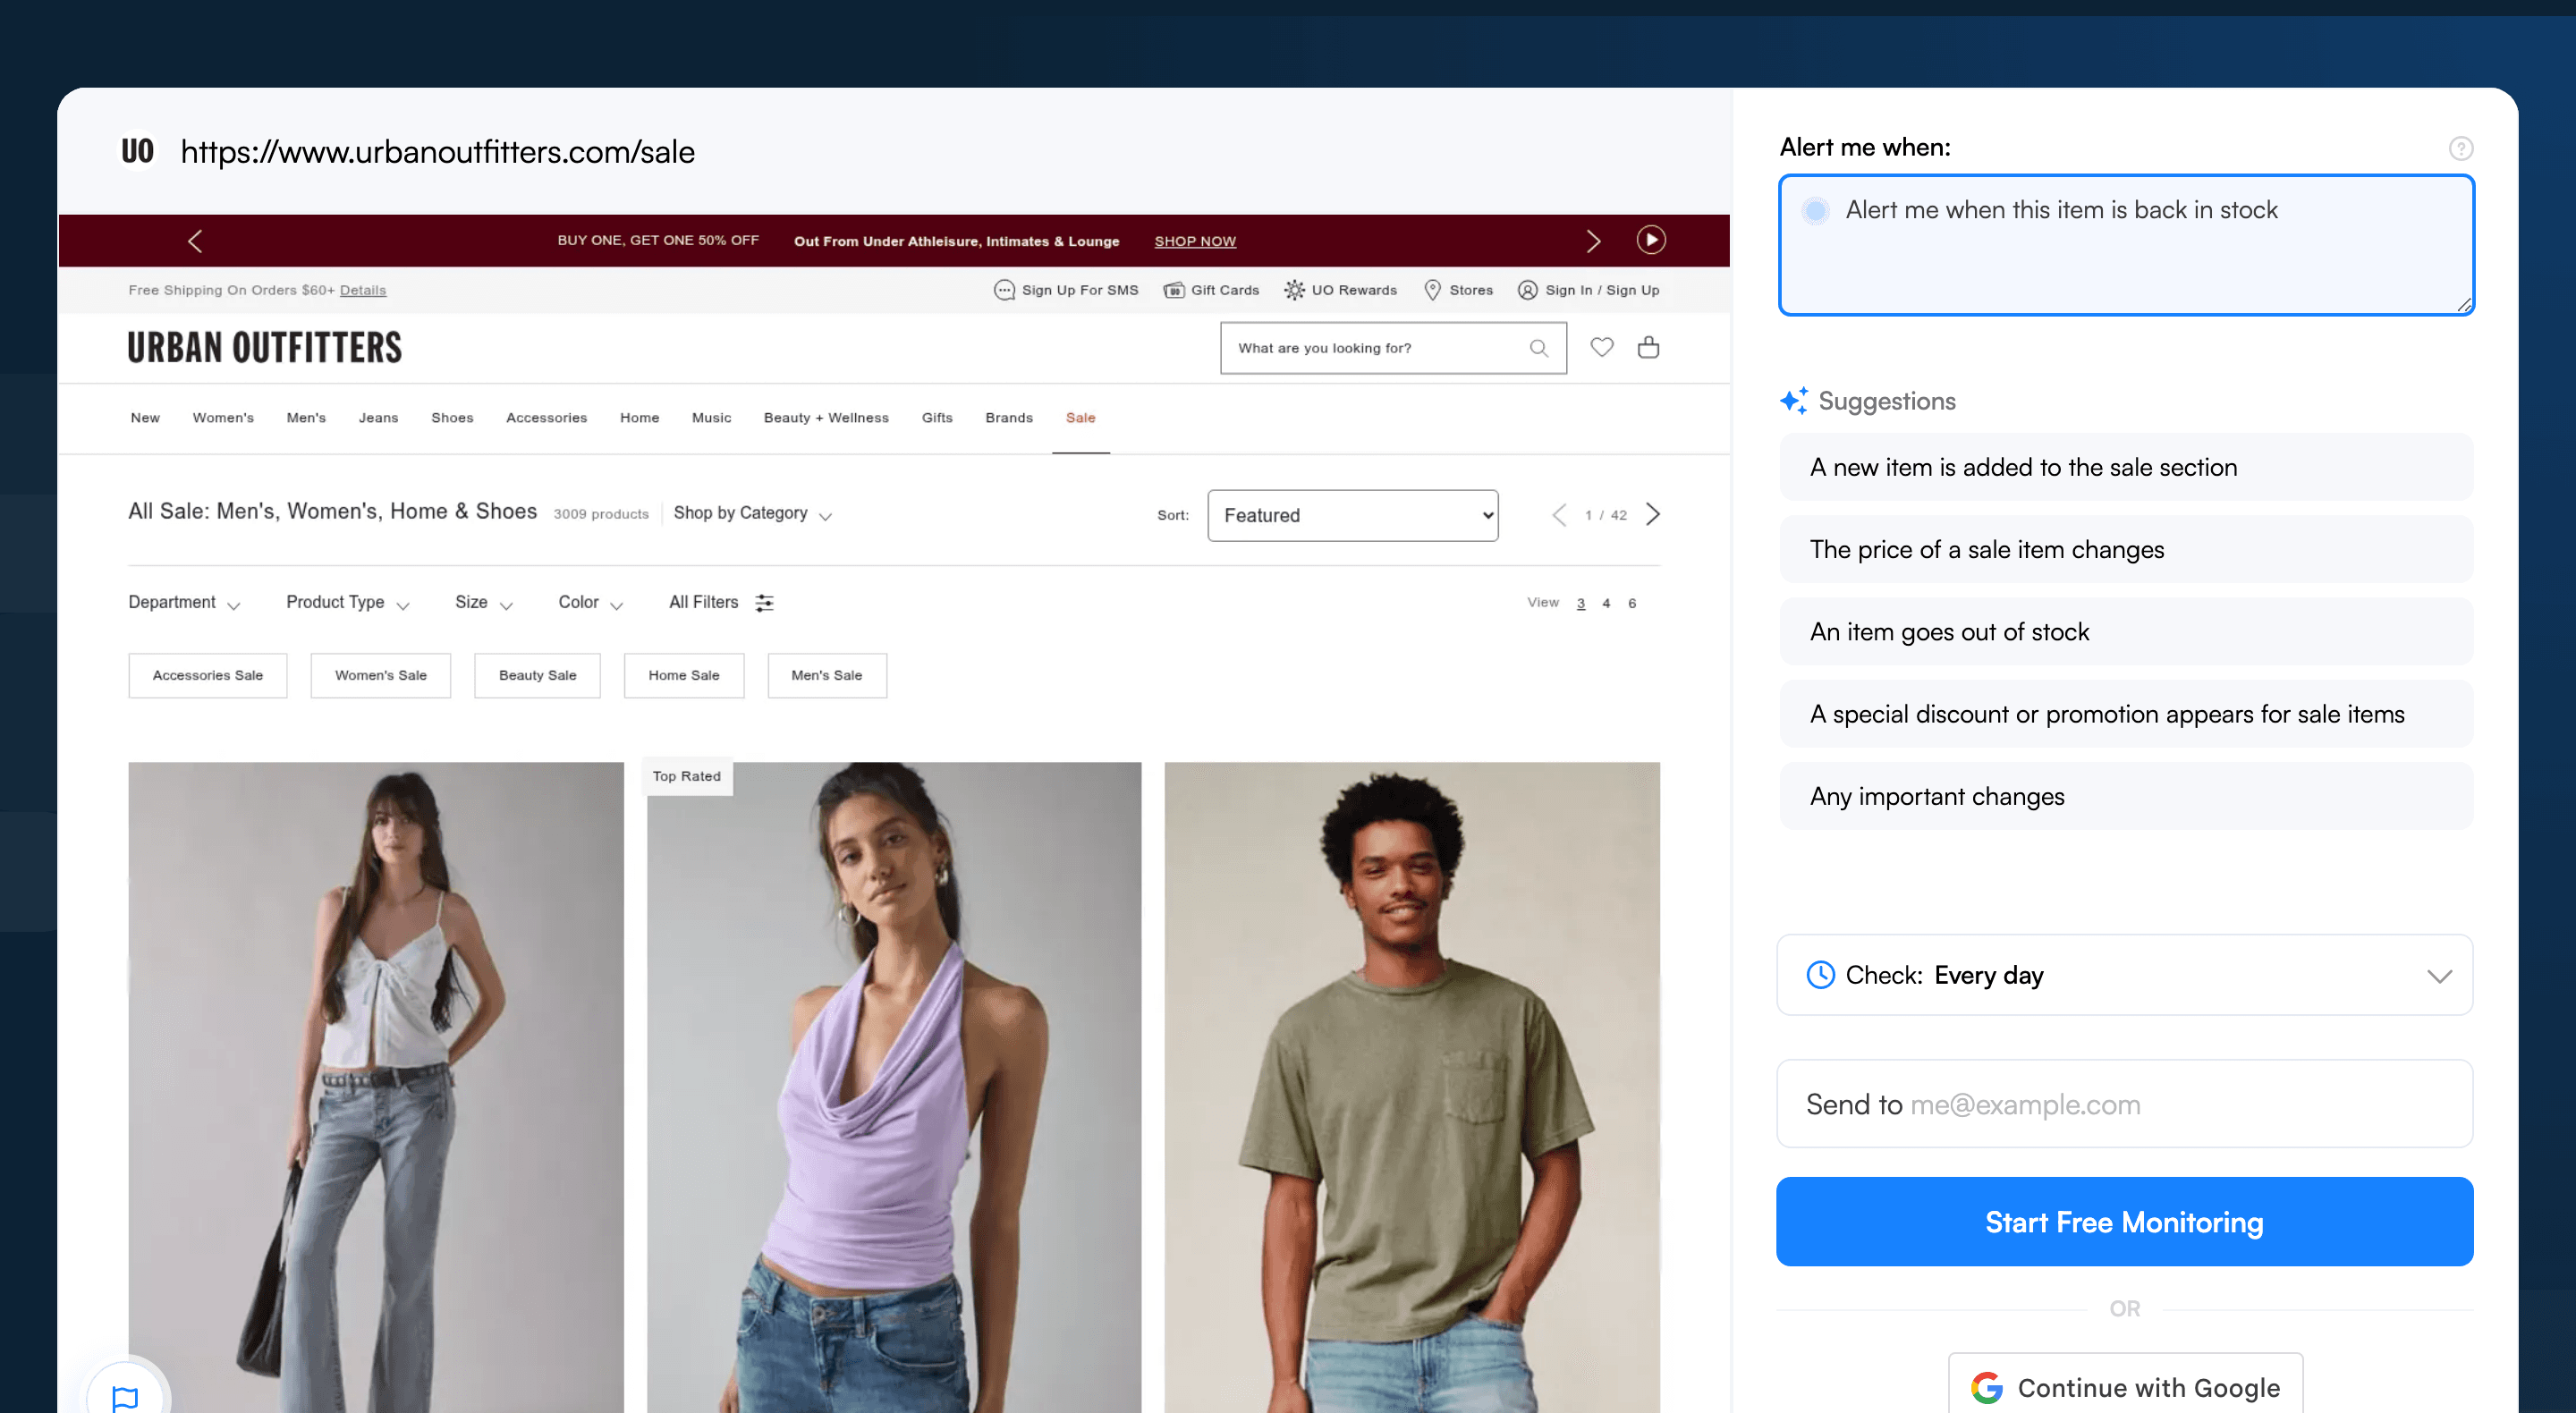
Task: Open Stores location pin icon
Action: (x=1432, y=290)
